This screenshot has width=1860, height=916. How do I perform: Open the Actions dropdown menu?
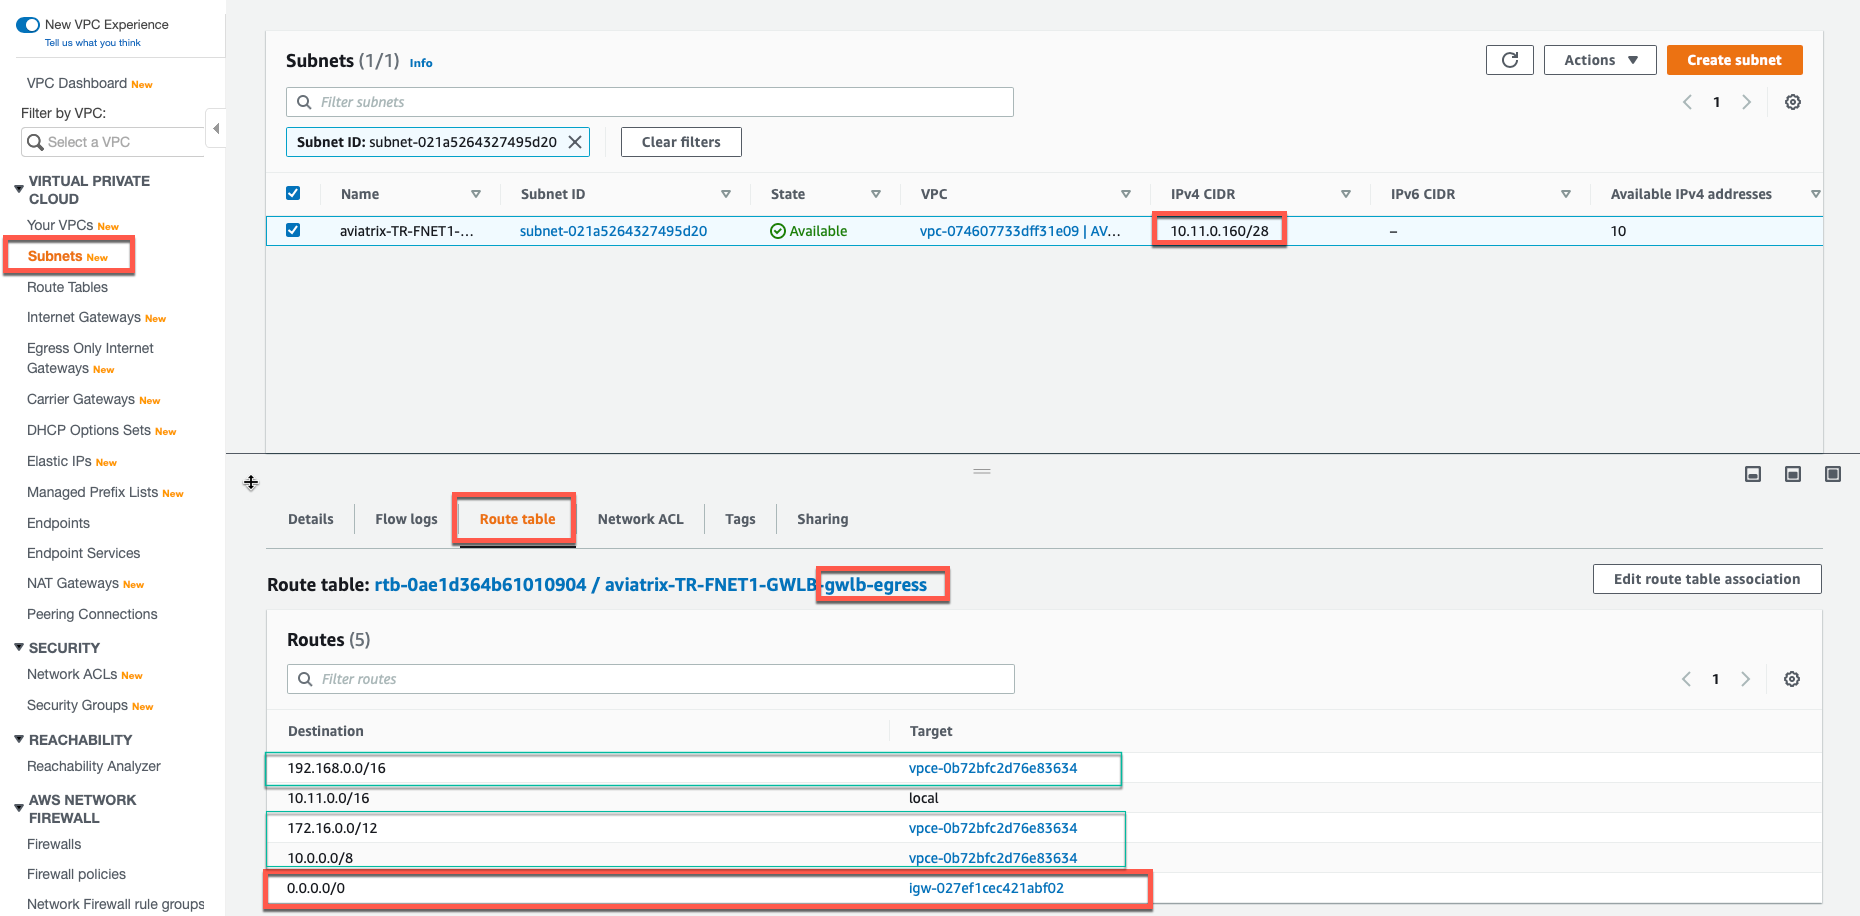click(1599, 60)
